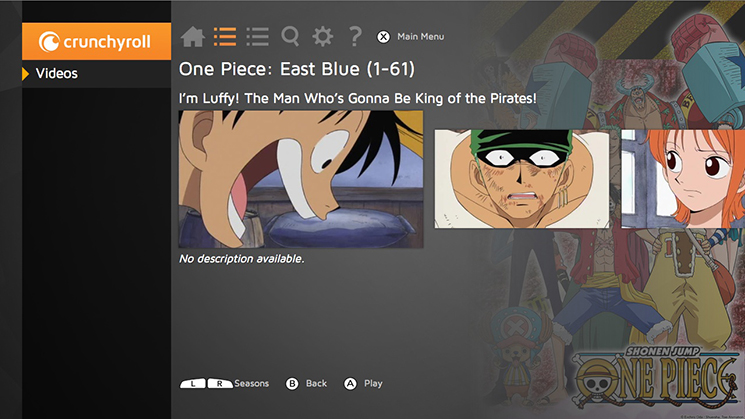
Task: Select the highlighted orange list icon
Action: pyautogui.click(x=225, y=37)
